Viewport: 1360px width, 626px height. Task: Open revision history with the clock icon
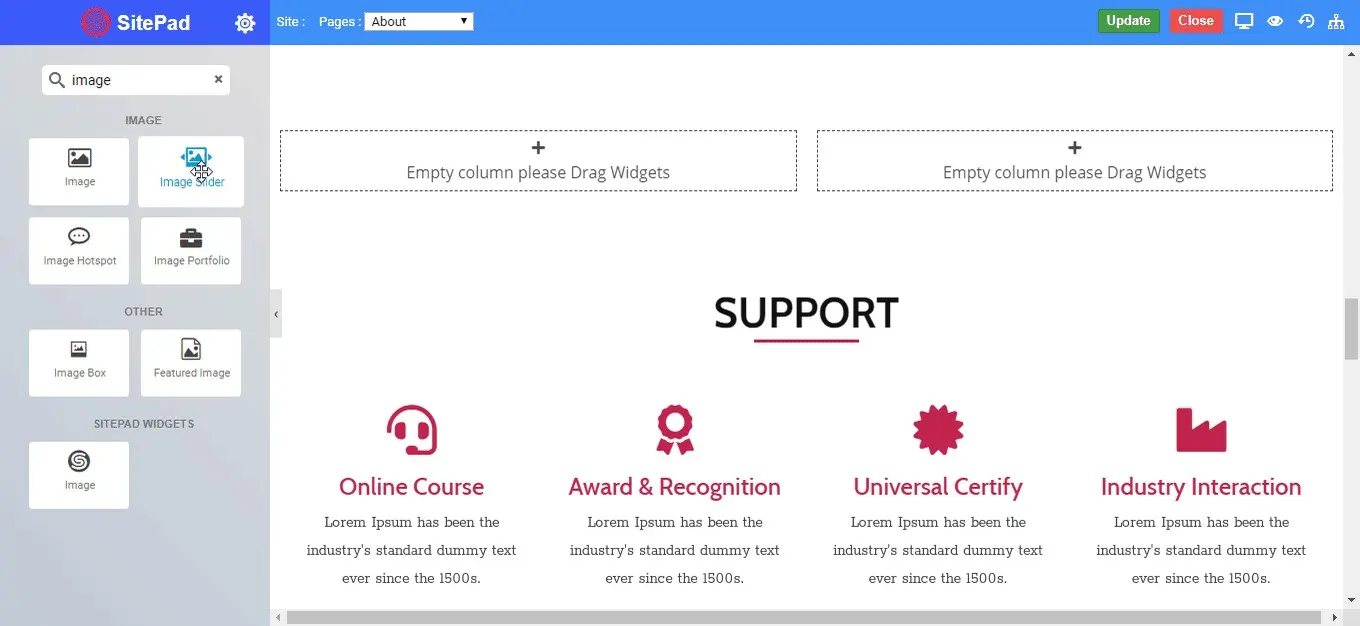[1305, 20]
